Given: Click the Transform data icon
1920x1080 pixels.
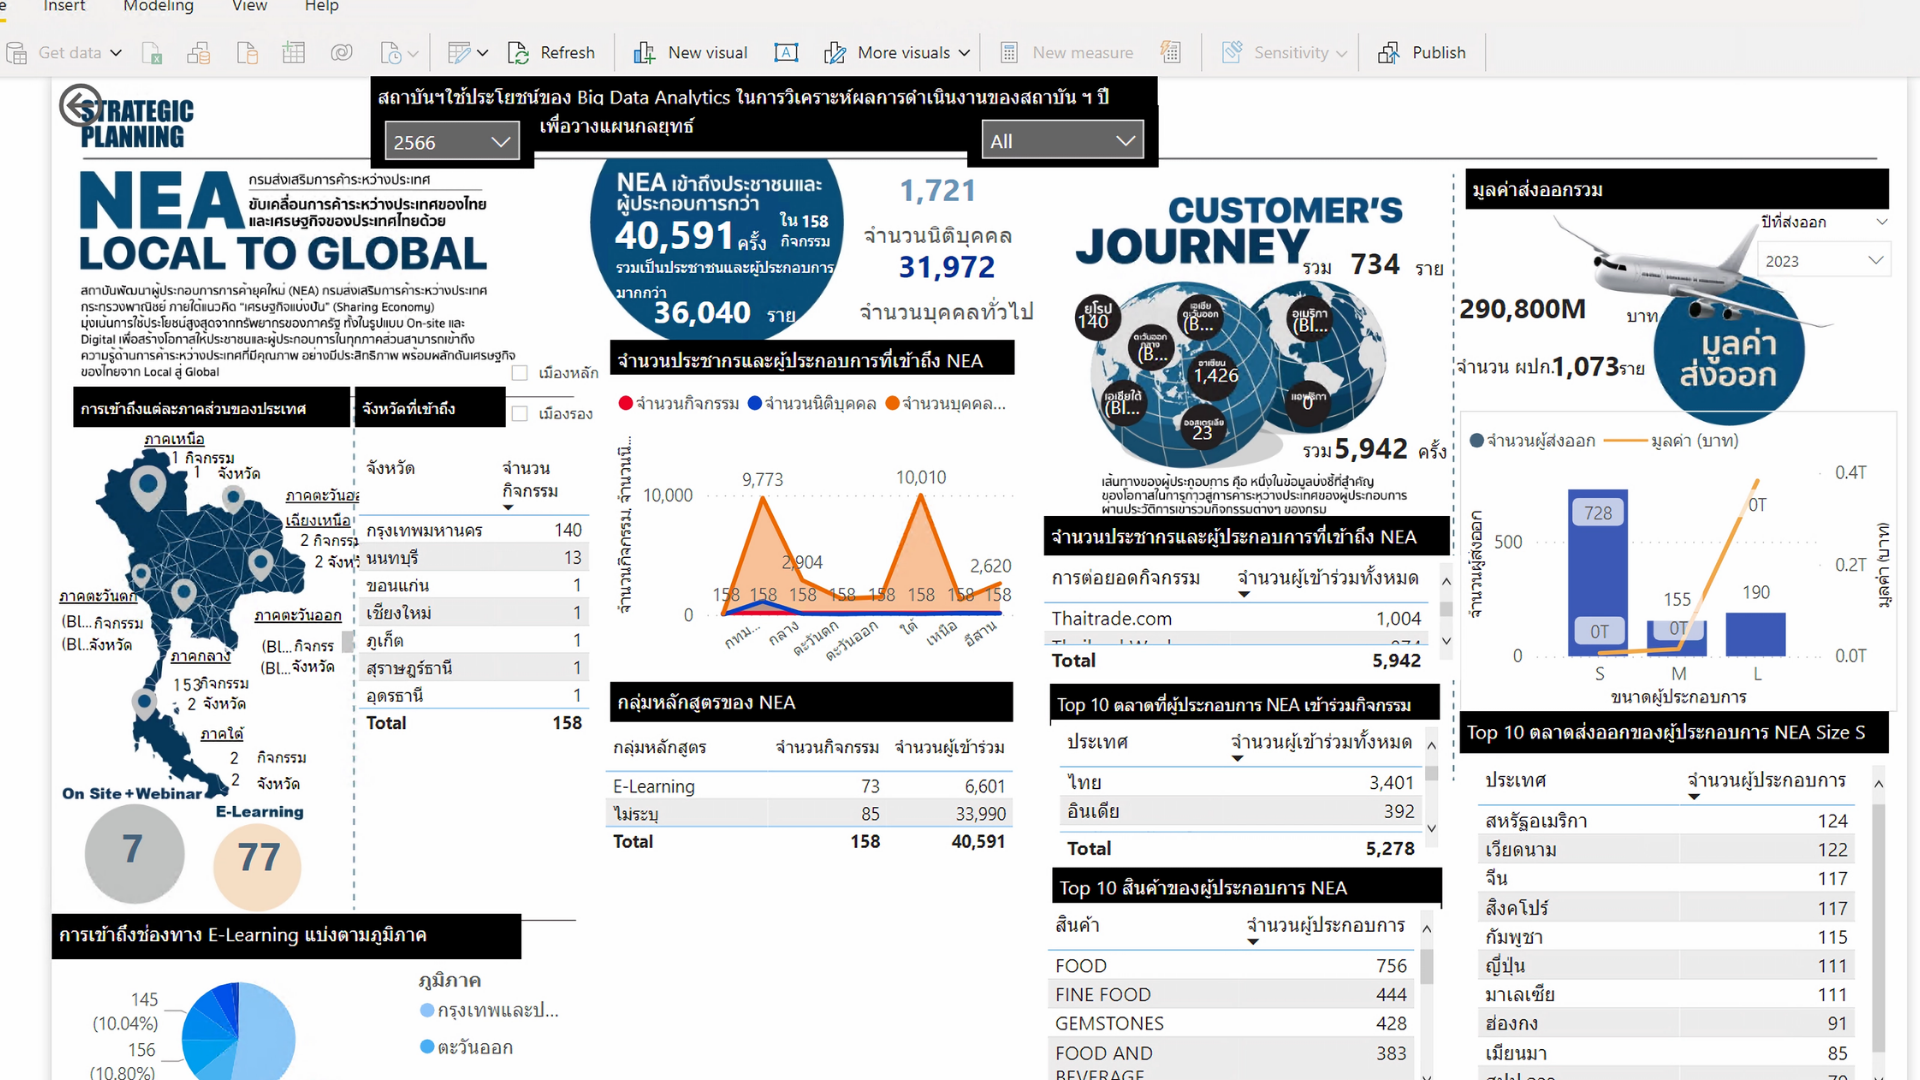Looking at the screenshot, I should tap(459, 53).
